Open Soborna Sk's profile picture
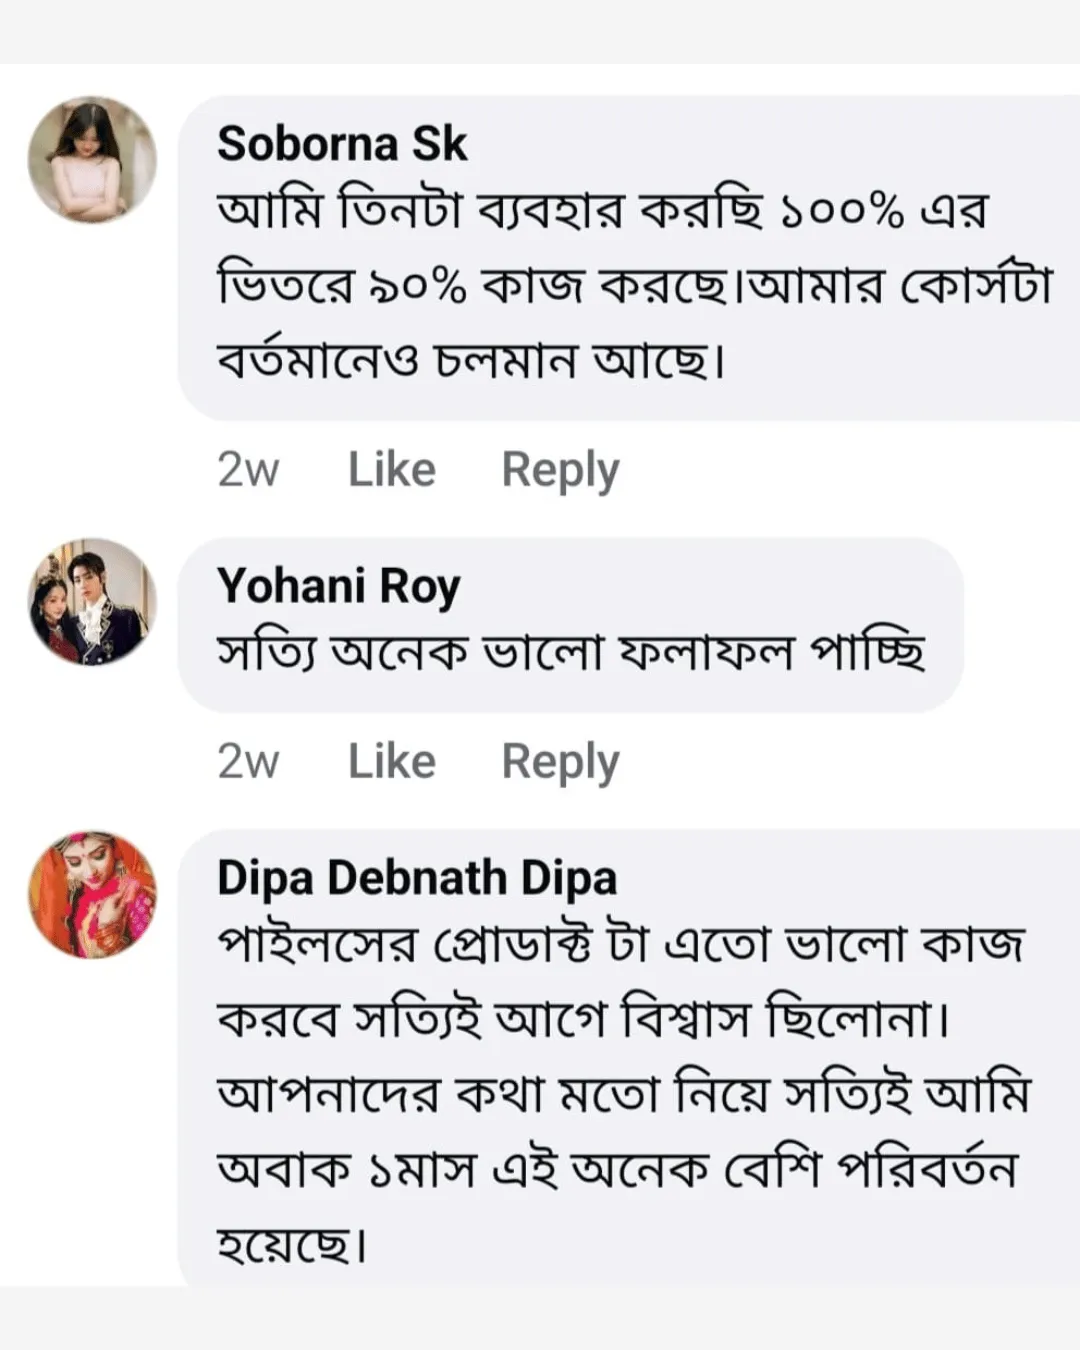Screen dimensions: 1080x1350 coord(92,160)
